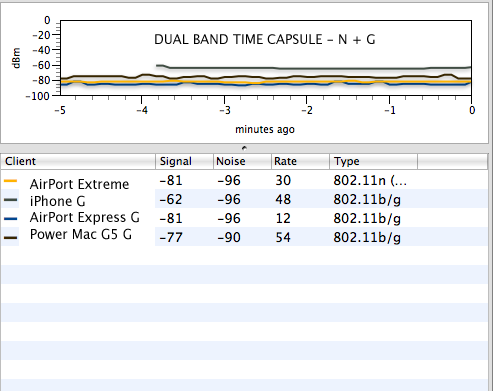
Task: Click rate value 54 for Power Mac G5
Action: coord(283,237)
